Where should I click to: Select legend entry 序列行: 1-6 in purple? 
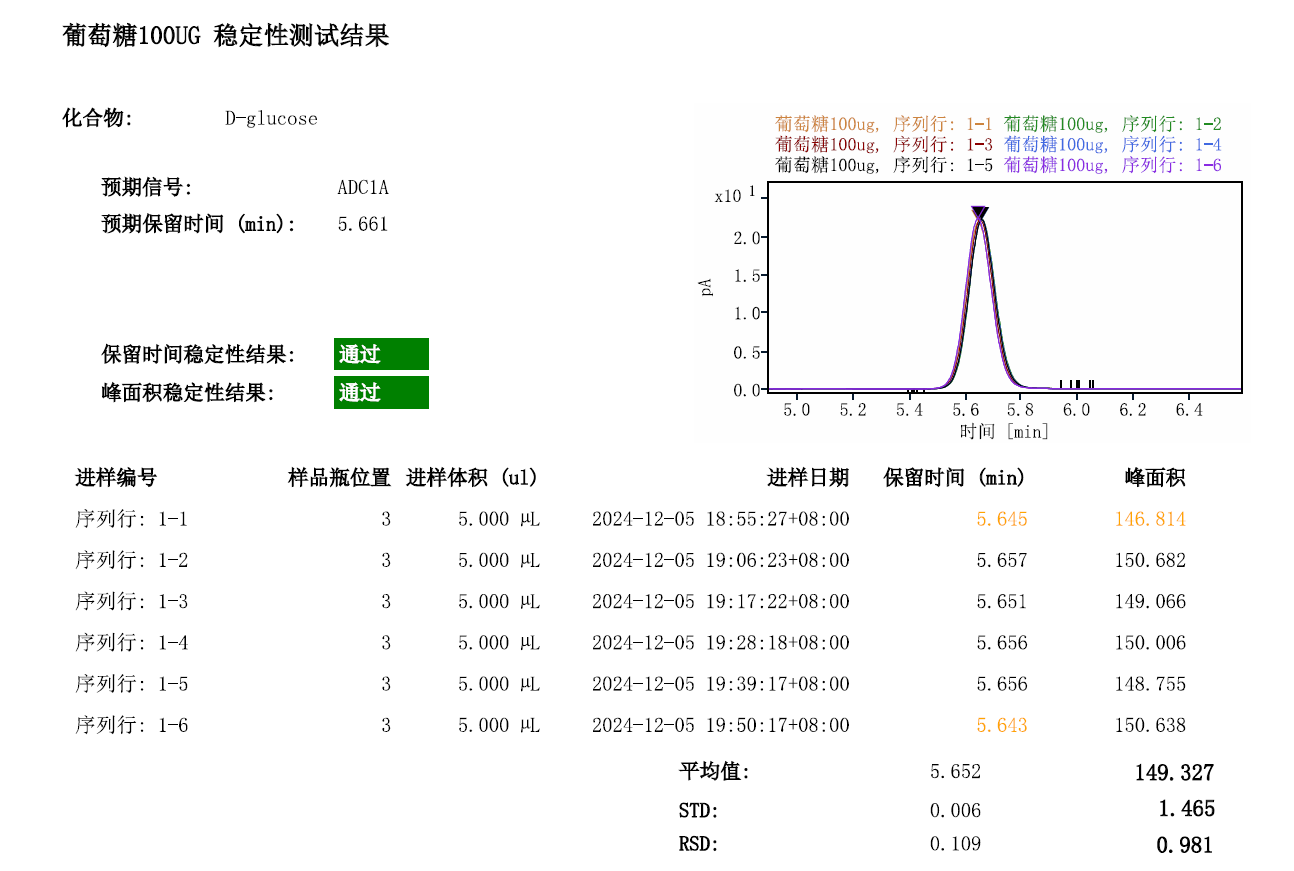click(x=1113, y=165)
